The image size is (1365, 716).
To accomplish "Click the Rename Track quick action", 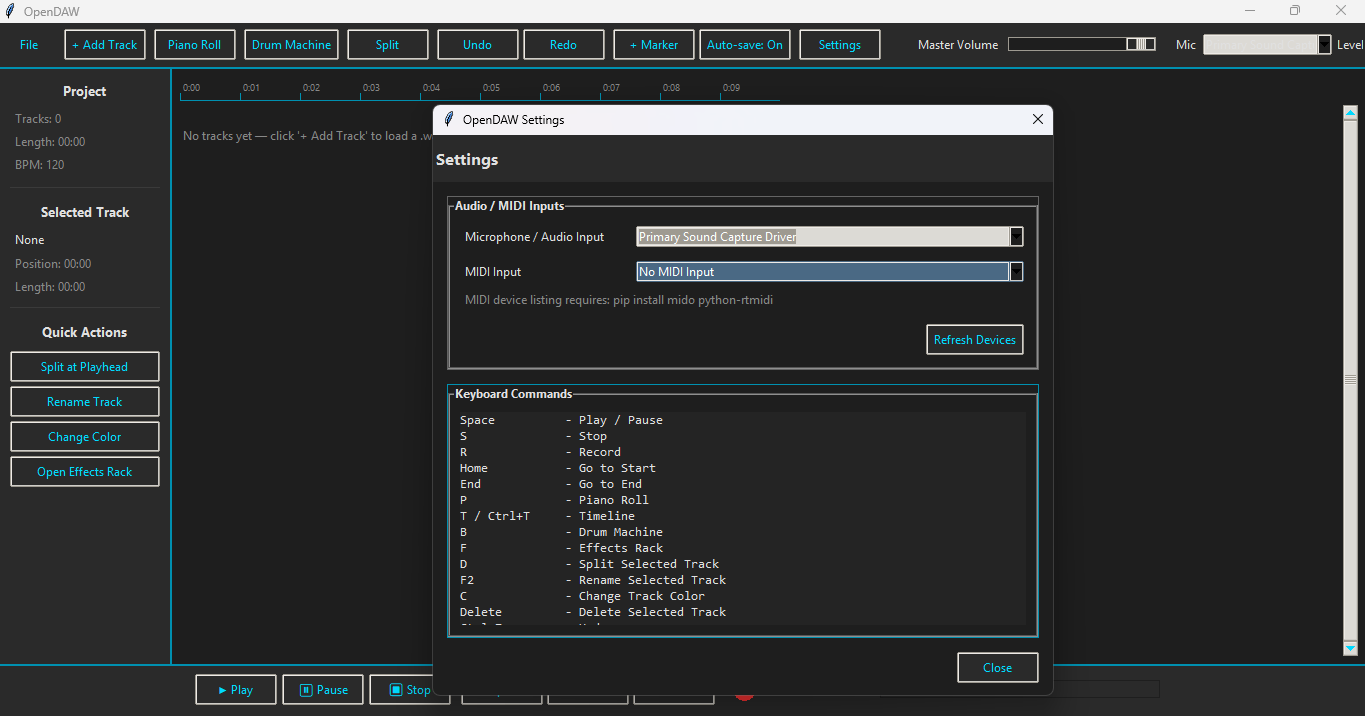I will click(x=85, y=402).
